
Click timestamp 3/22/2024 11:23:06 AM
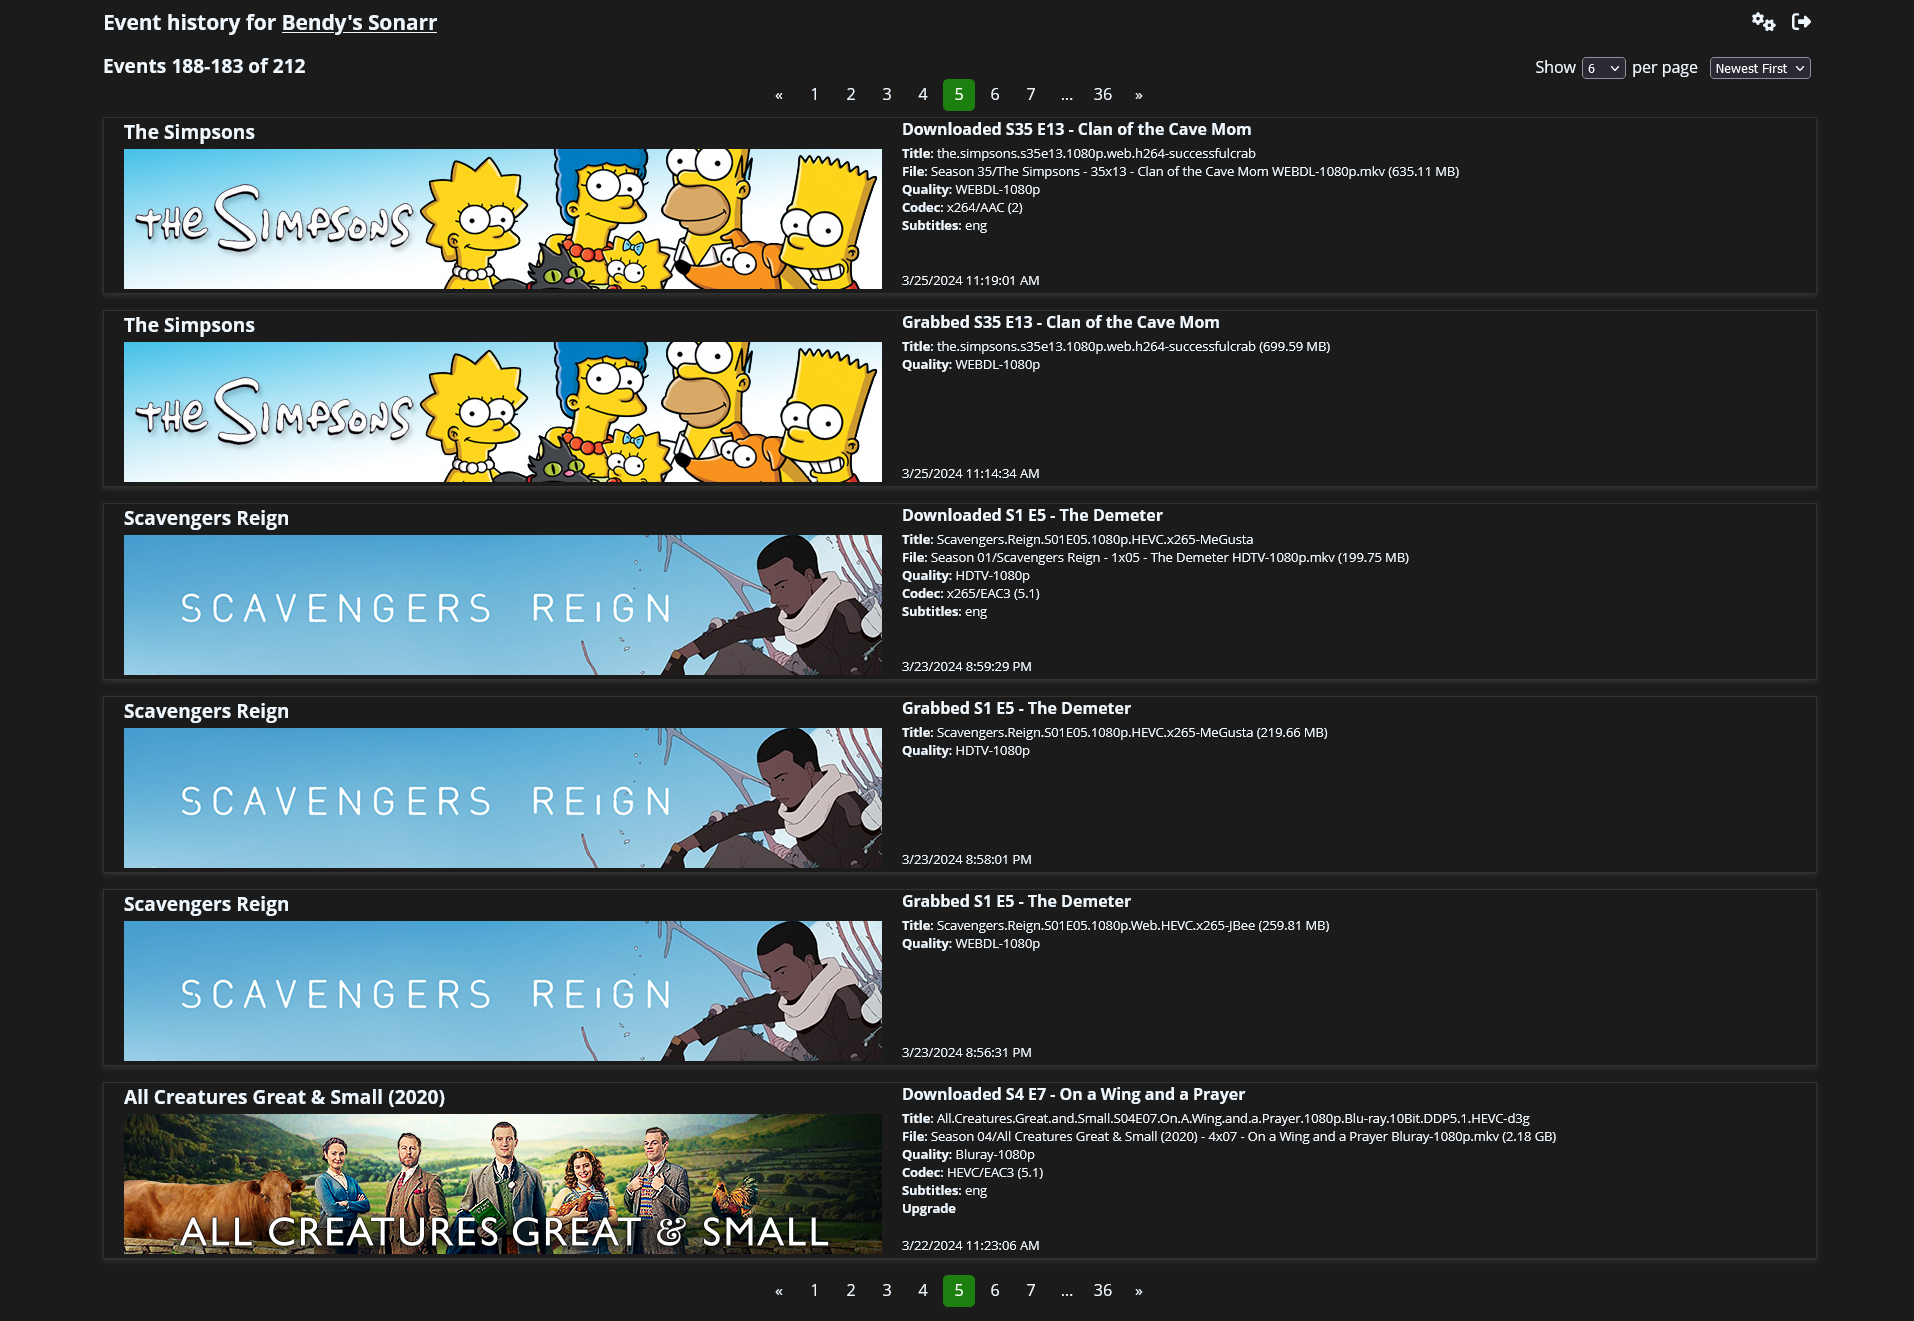pos(970,1246)
